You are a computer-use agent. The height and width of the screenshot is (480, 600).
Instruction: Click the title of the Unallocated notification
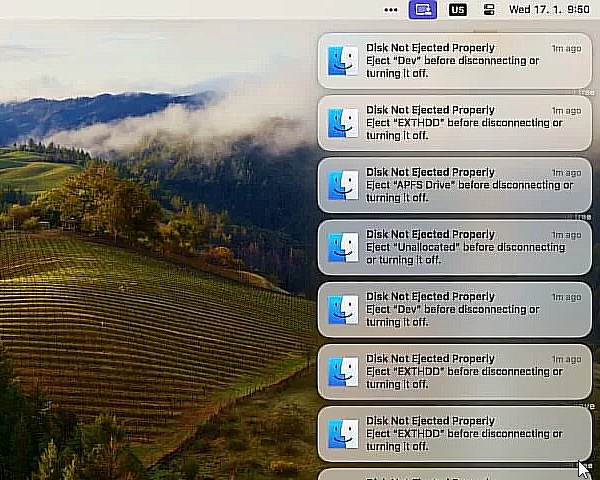point(430,234)
